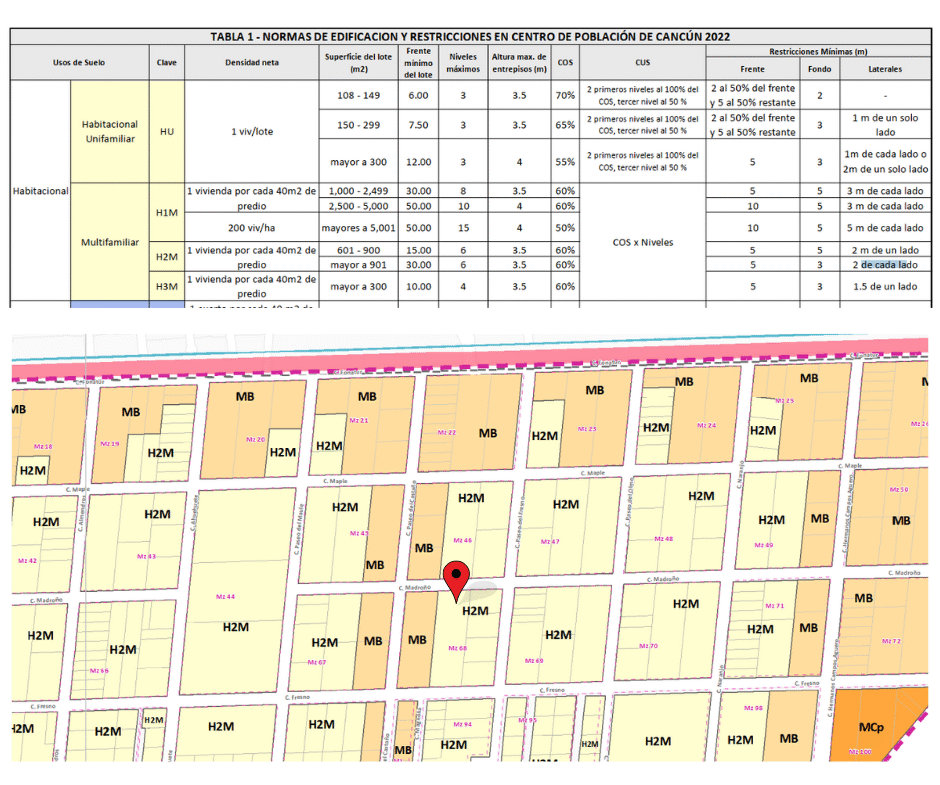
Task: Select the '55%' COS value
Action: 565,162
